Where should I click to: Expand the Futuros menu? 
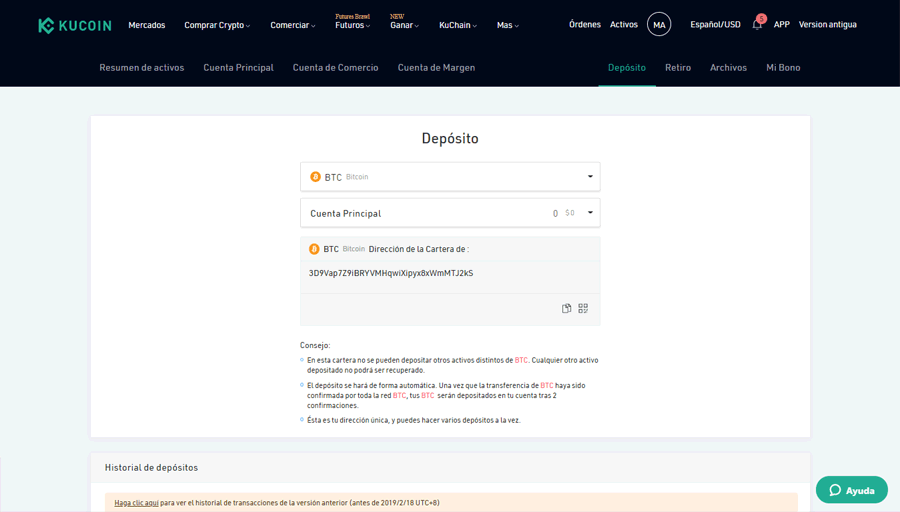[352, 25]
